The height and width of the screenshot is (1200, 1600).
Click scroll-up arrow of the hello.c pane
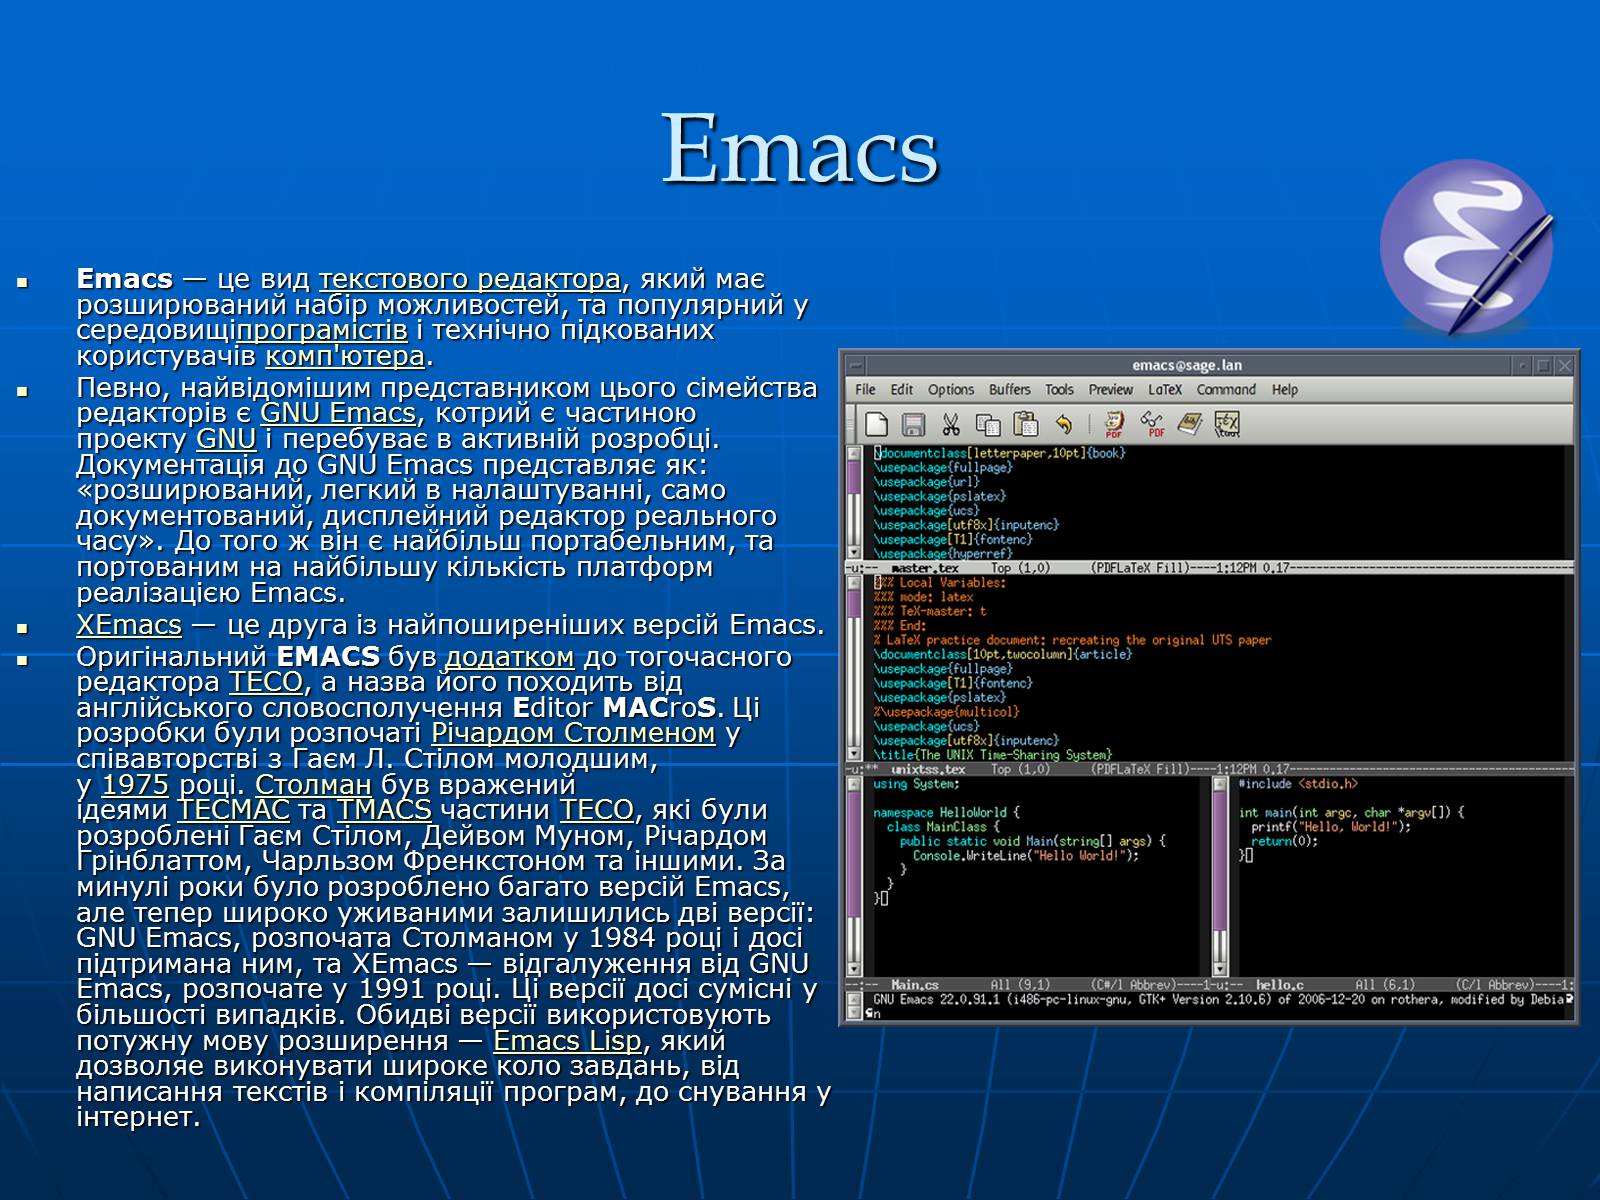[x=1220, y=784]
